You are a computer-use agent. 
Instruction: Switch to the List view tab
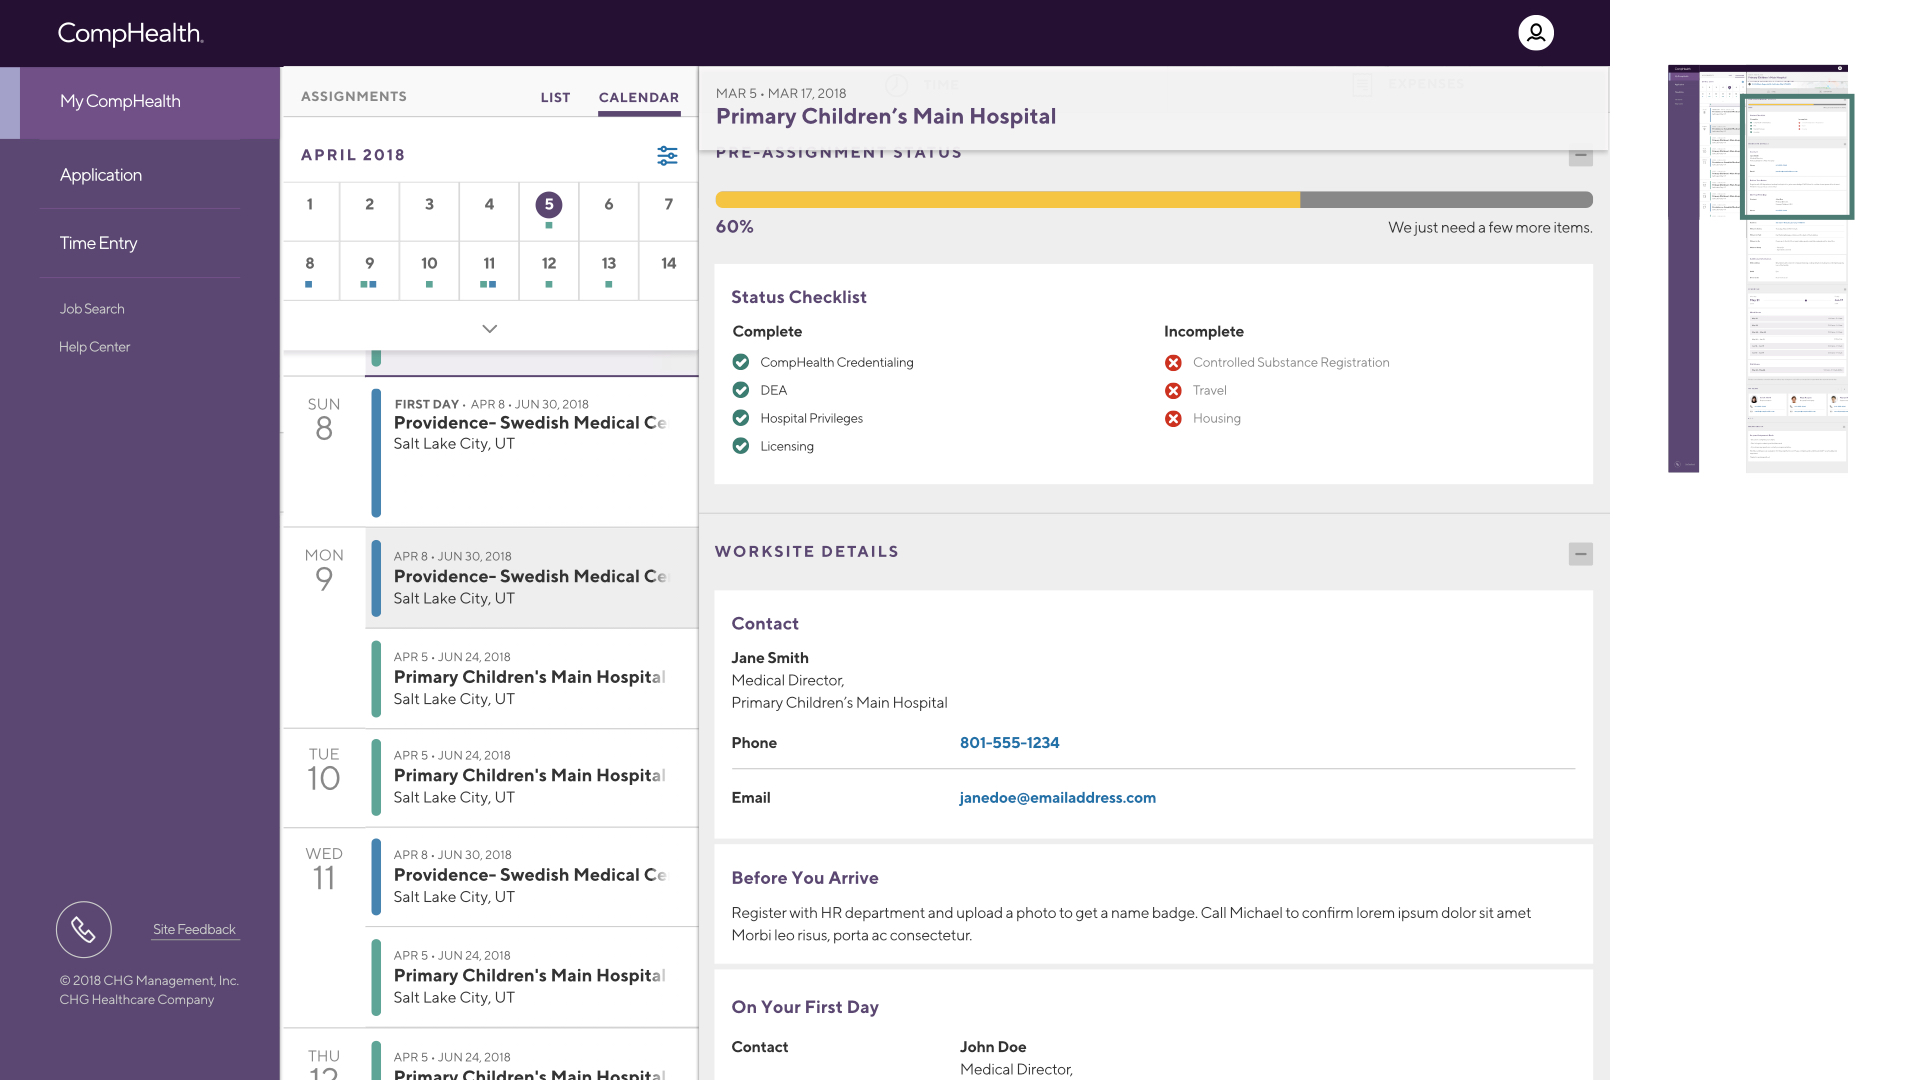[x=556, y=97]
